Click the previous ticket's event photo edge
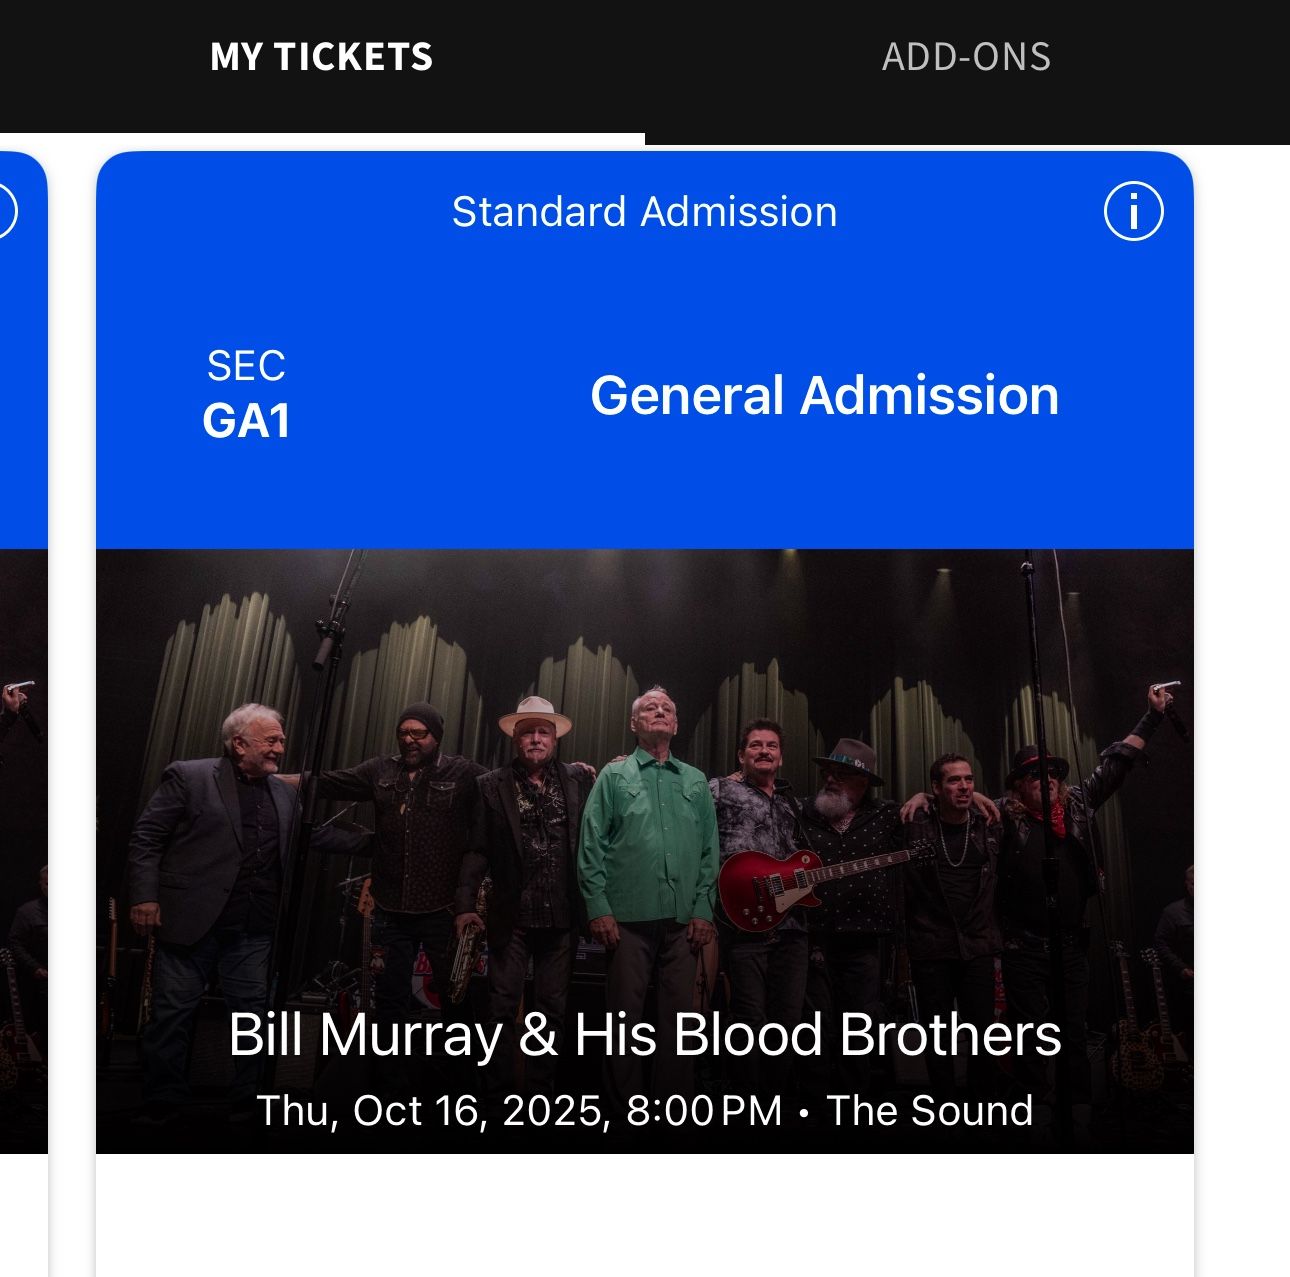 (x=22, y=850)
